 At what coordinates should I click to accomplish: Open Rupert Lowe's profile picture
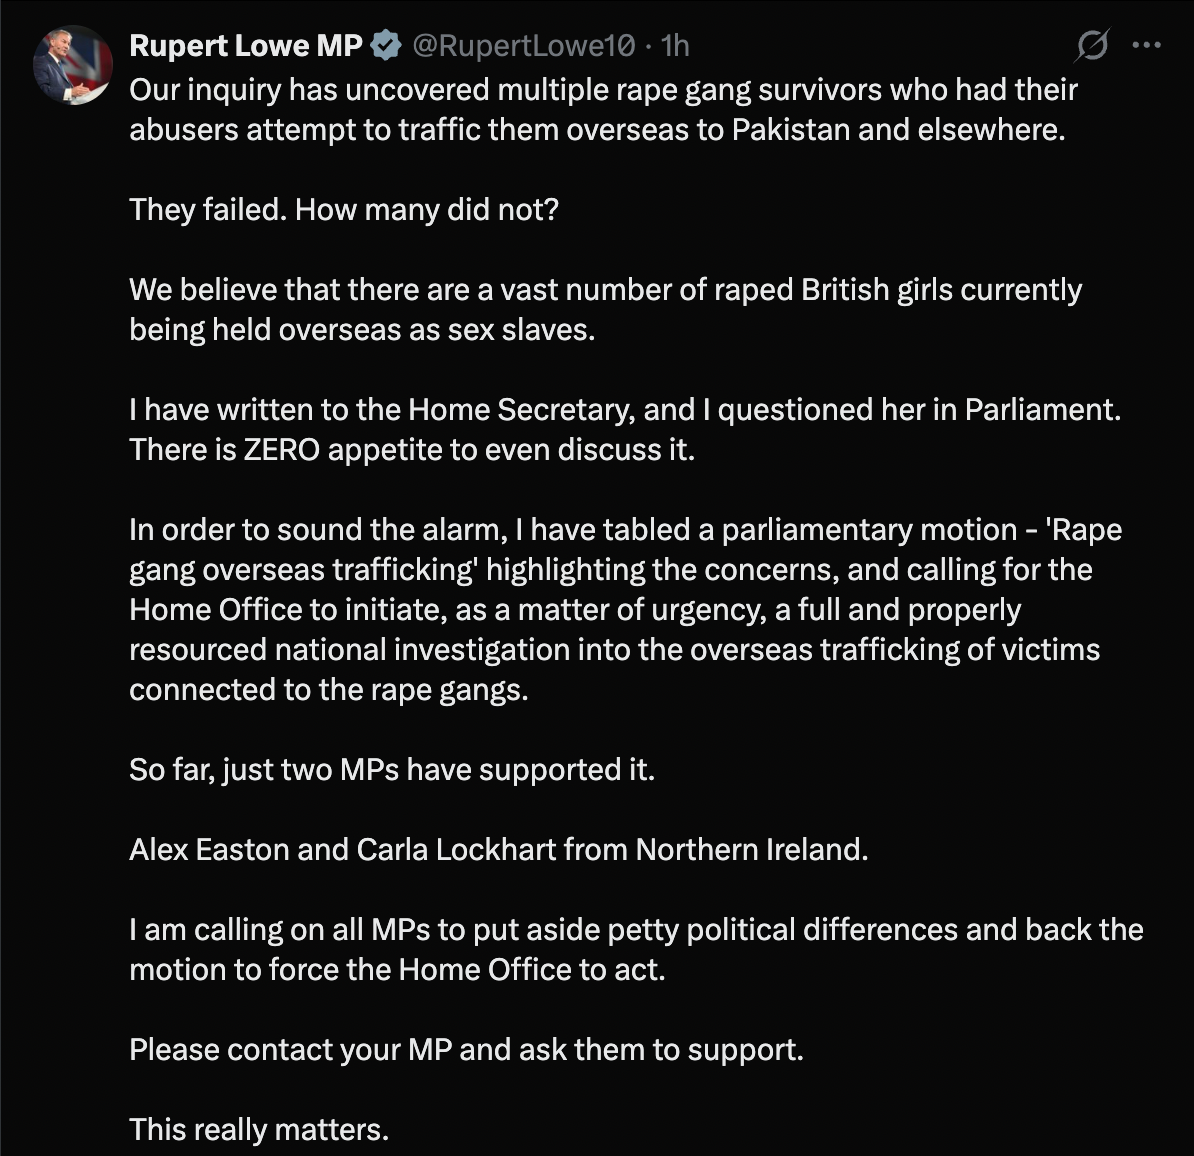pyautogui.click(x=73, y=65)
